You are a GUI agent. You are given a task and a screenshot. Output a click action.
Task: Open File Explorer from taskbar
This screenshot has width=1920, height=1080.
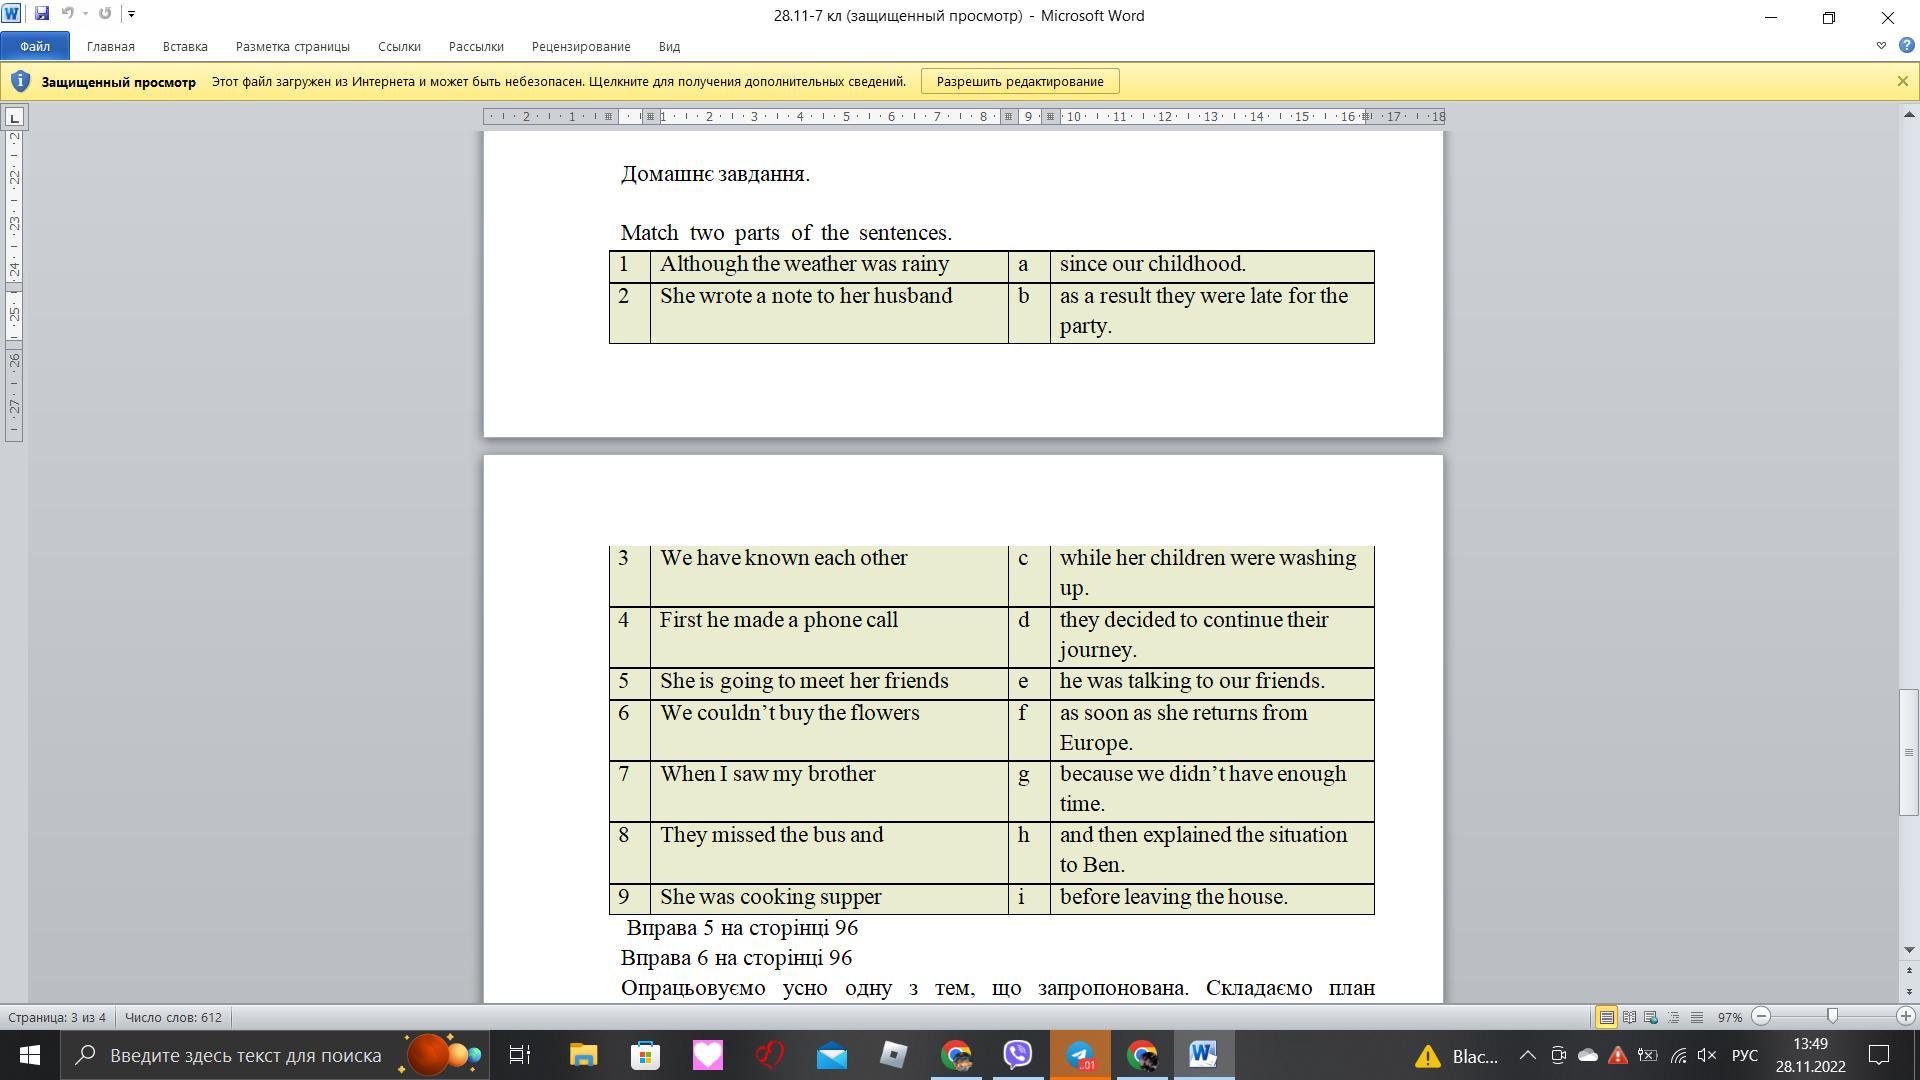coord(583,1055)
